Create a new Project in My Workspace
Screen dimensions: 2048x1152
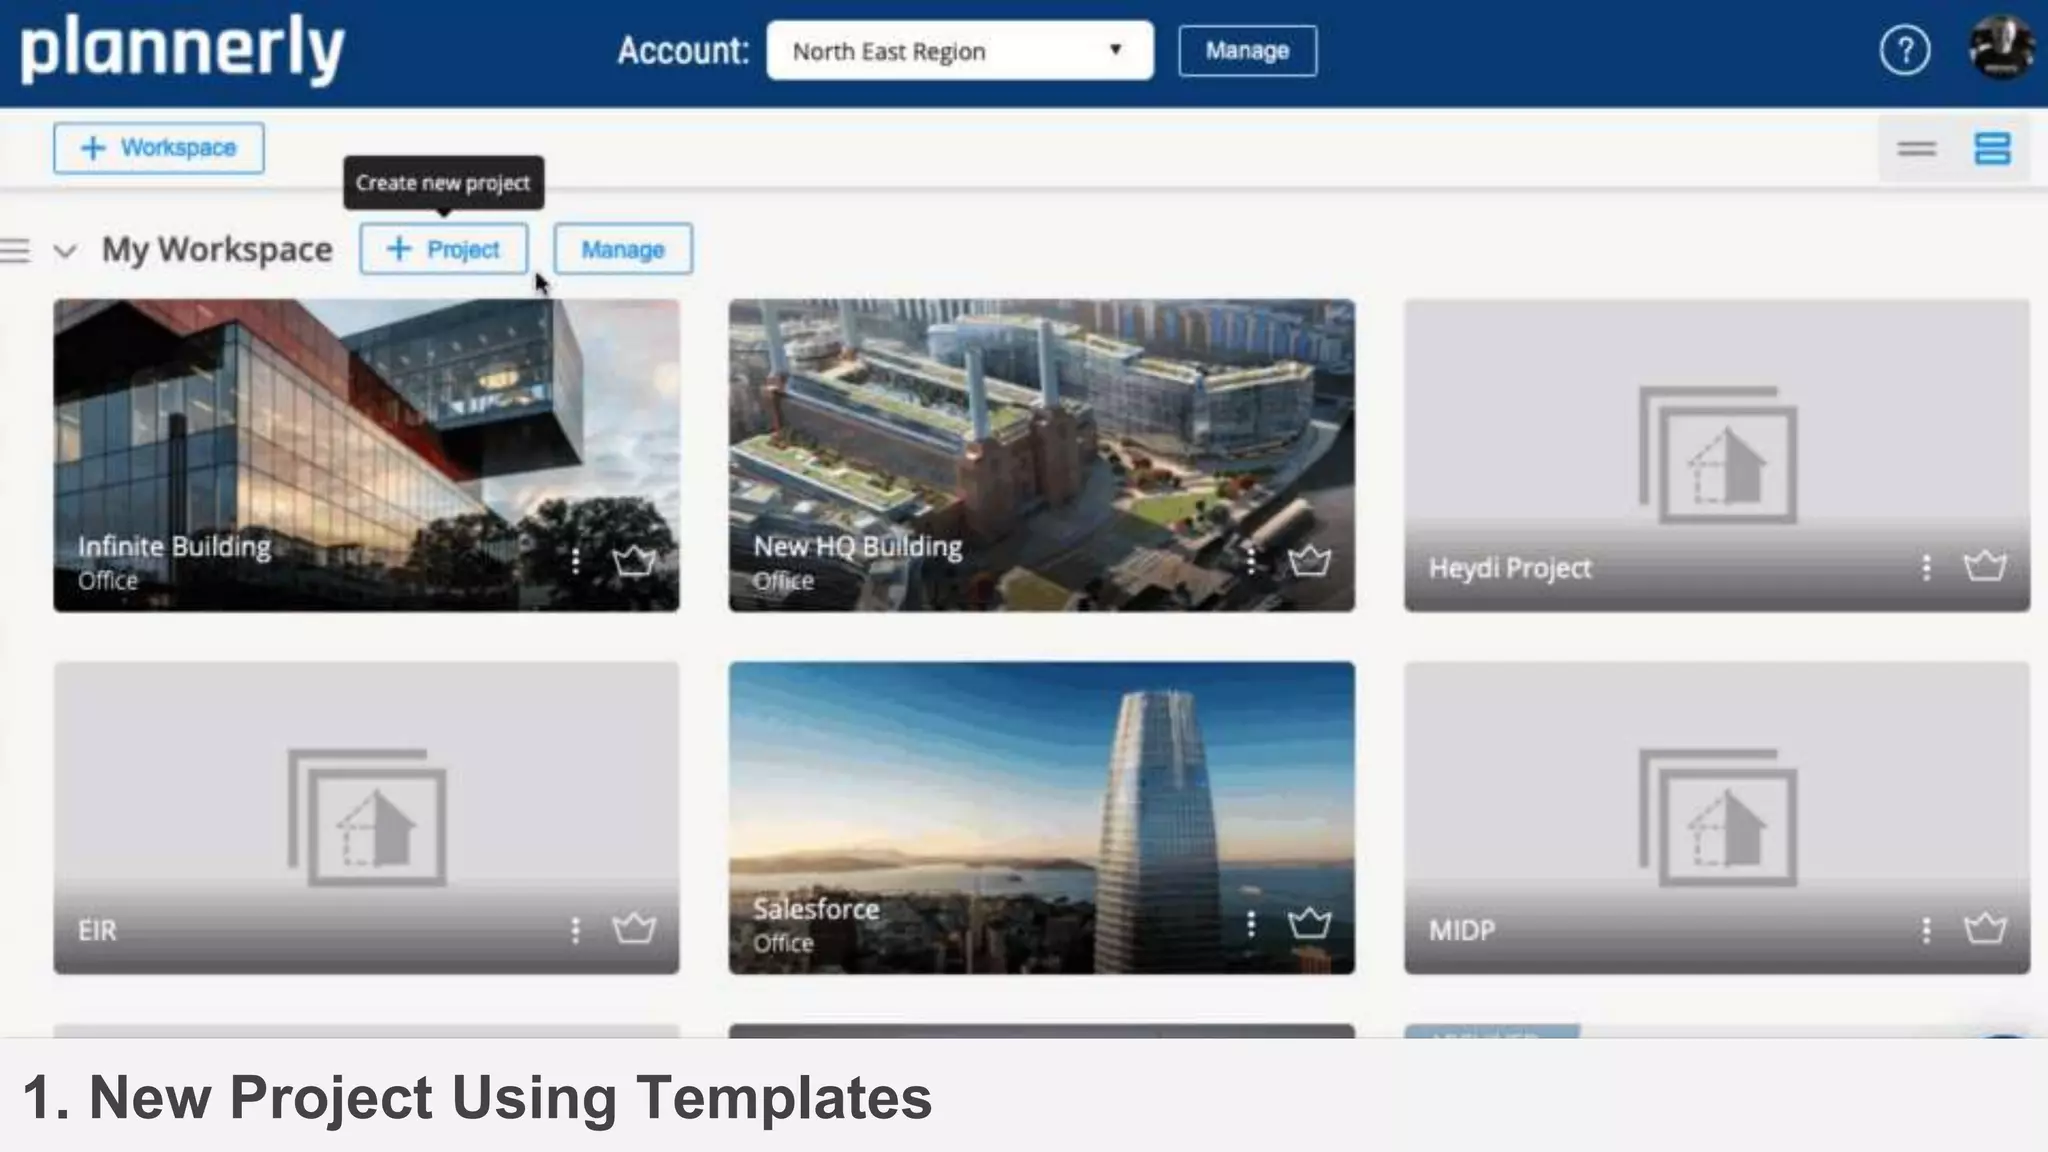pos(443,249)
